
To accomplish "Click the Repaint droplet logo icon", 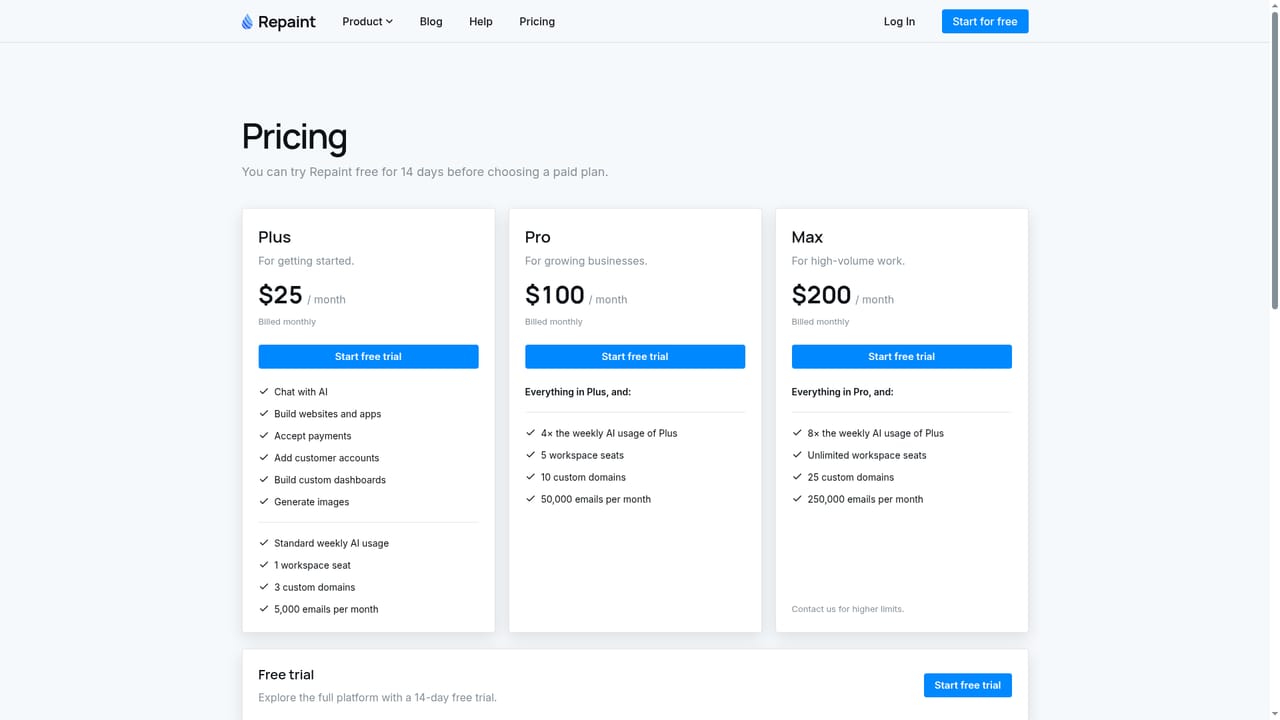I will 247,22.
